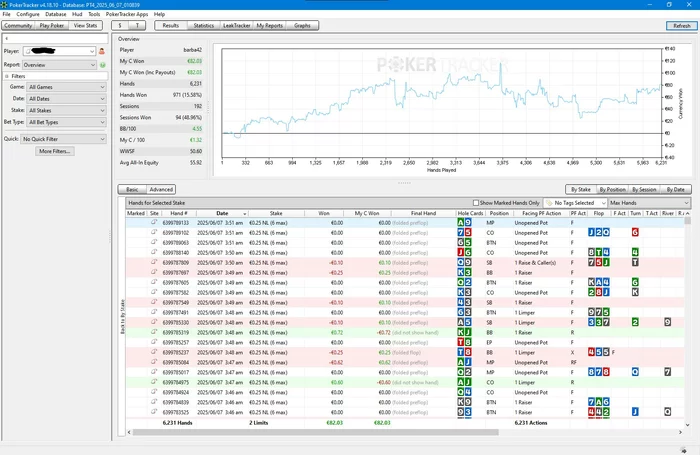Screen dimensions: 700x455
Task: Select the tournament 'T' mode button
Action: click(138, 25)
